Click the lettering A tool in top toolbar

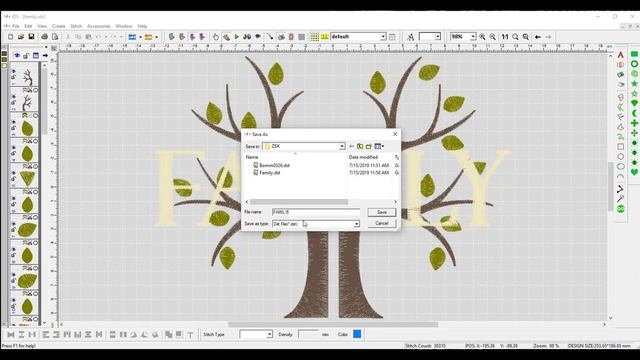pyautogui.click(x=411, y=37)
